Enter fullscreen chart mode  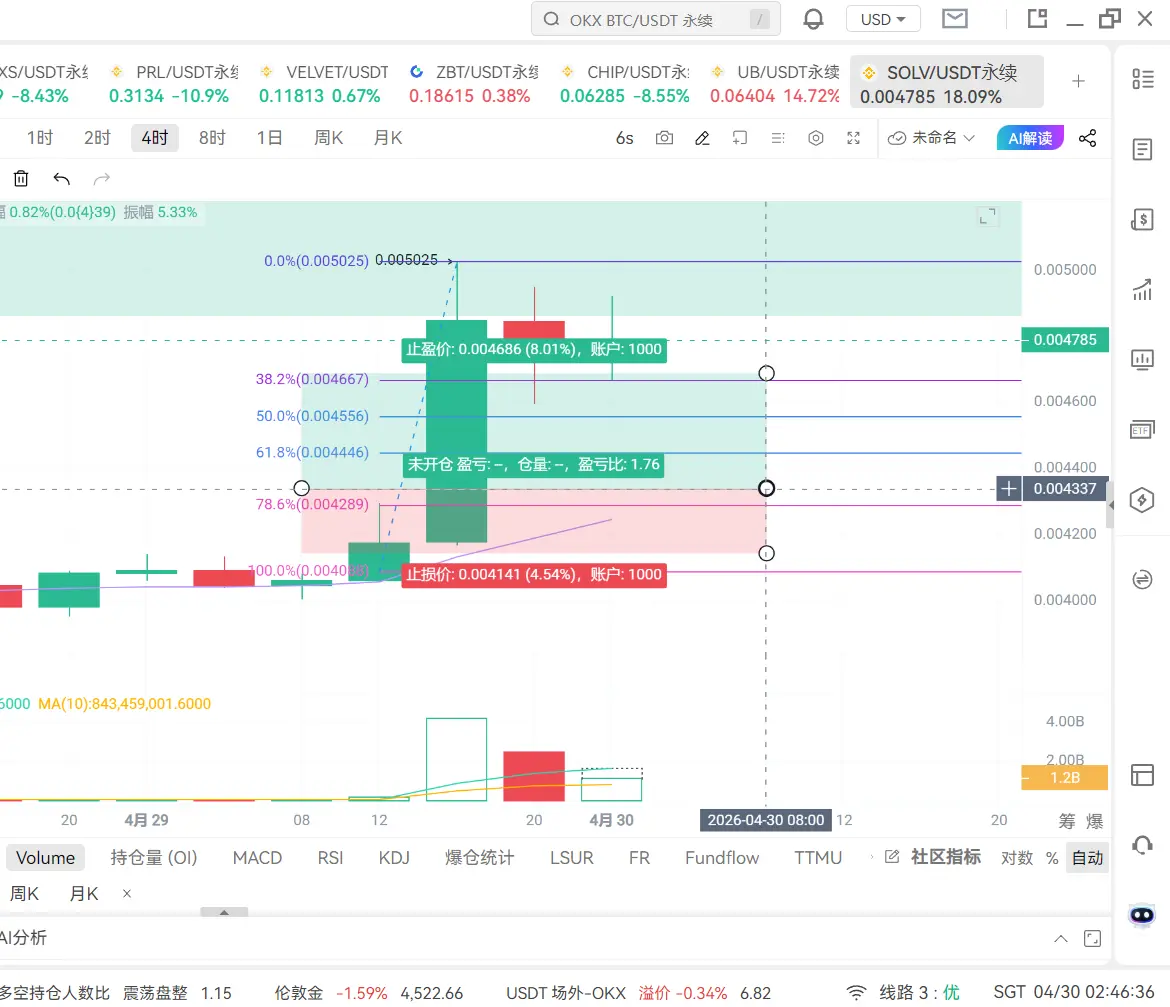[854, 138]
